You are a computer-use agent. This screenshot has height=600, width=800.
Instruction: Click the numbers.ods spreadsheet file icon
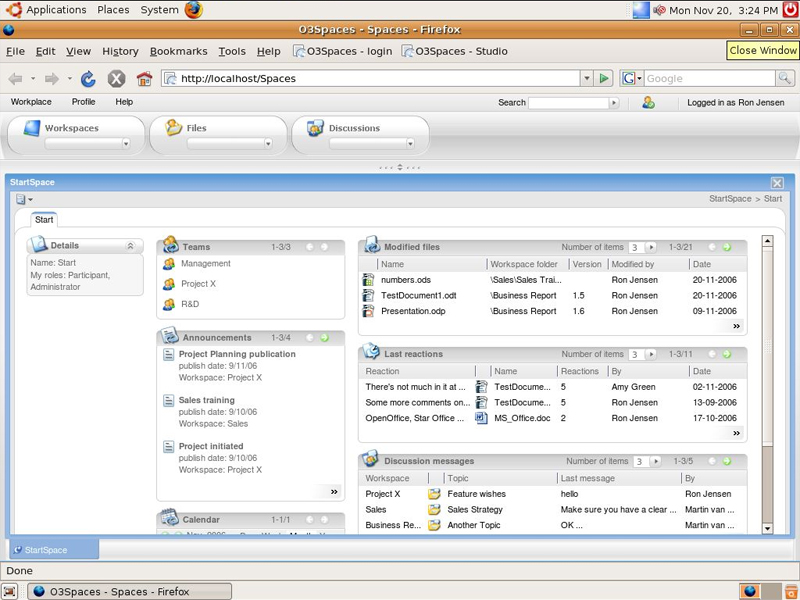[368, 280]
